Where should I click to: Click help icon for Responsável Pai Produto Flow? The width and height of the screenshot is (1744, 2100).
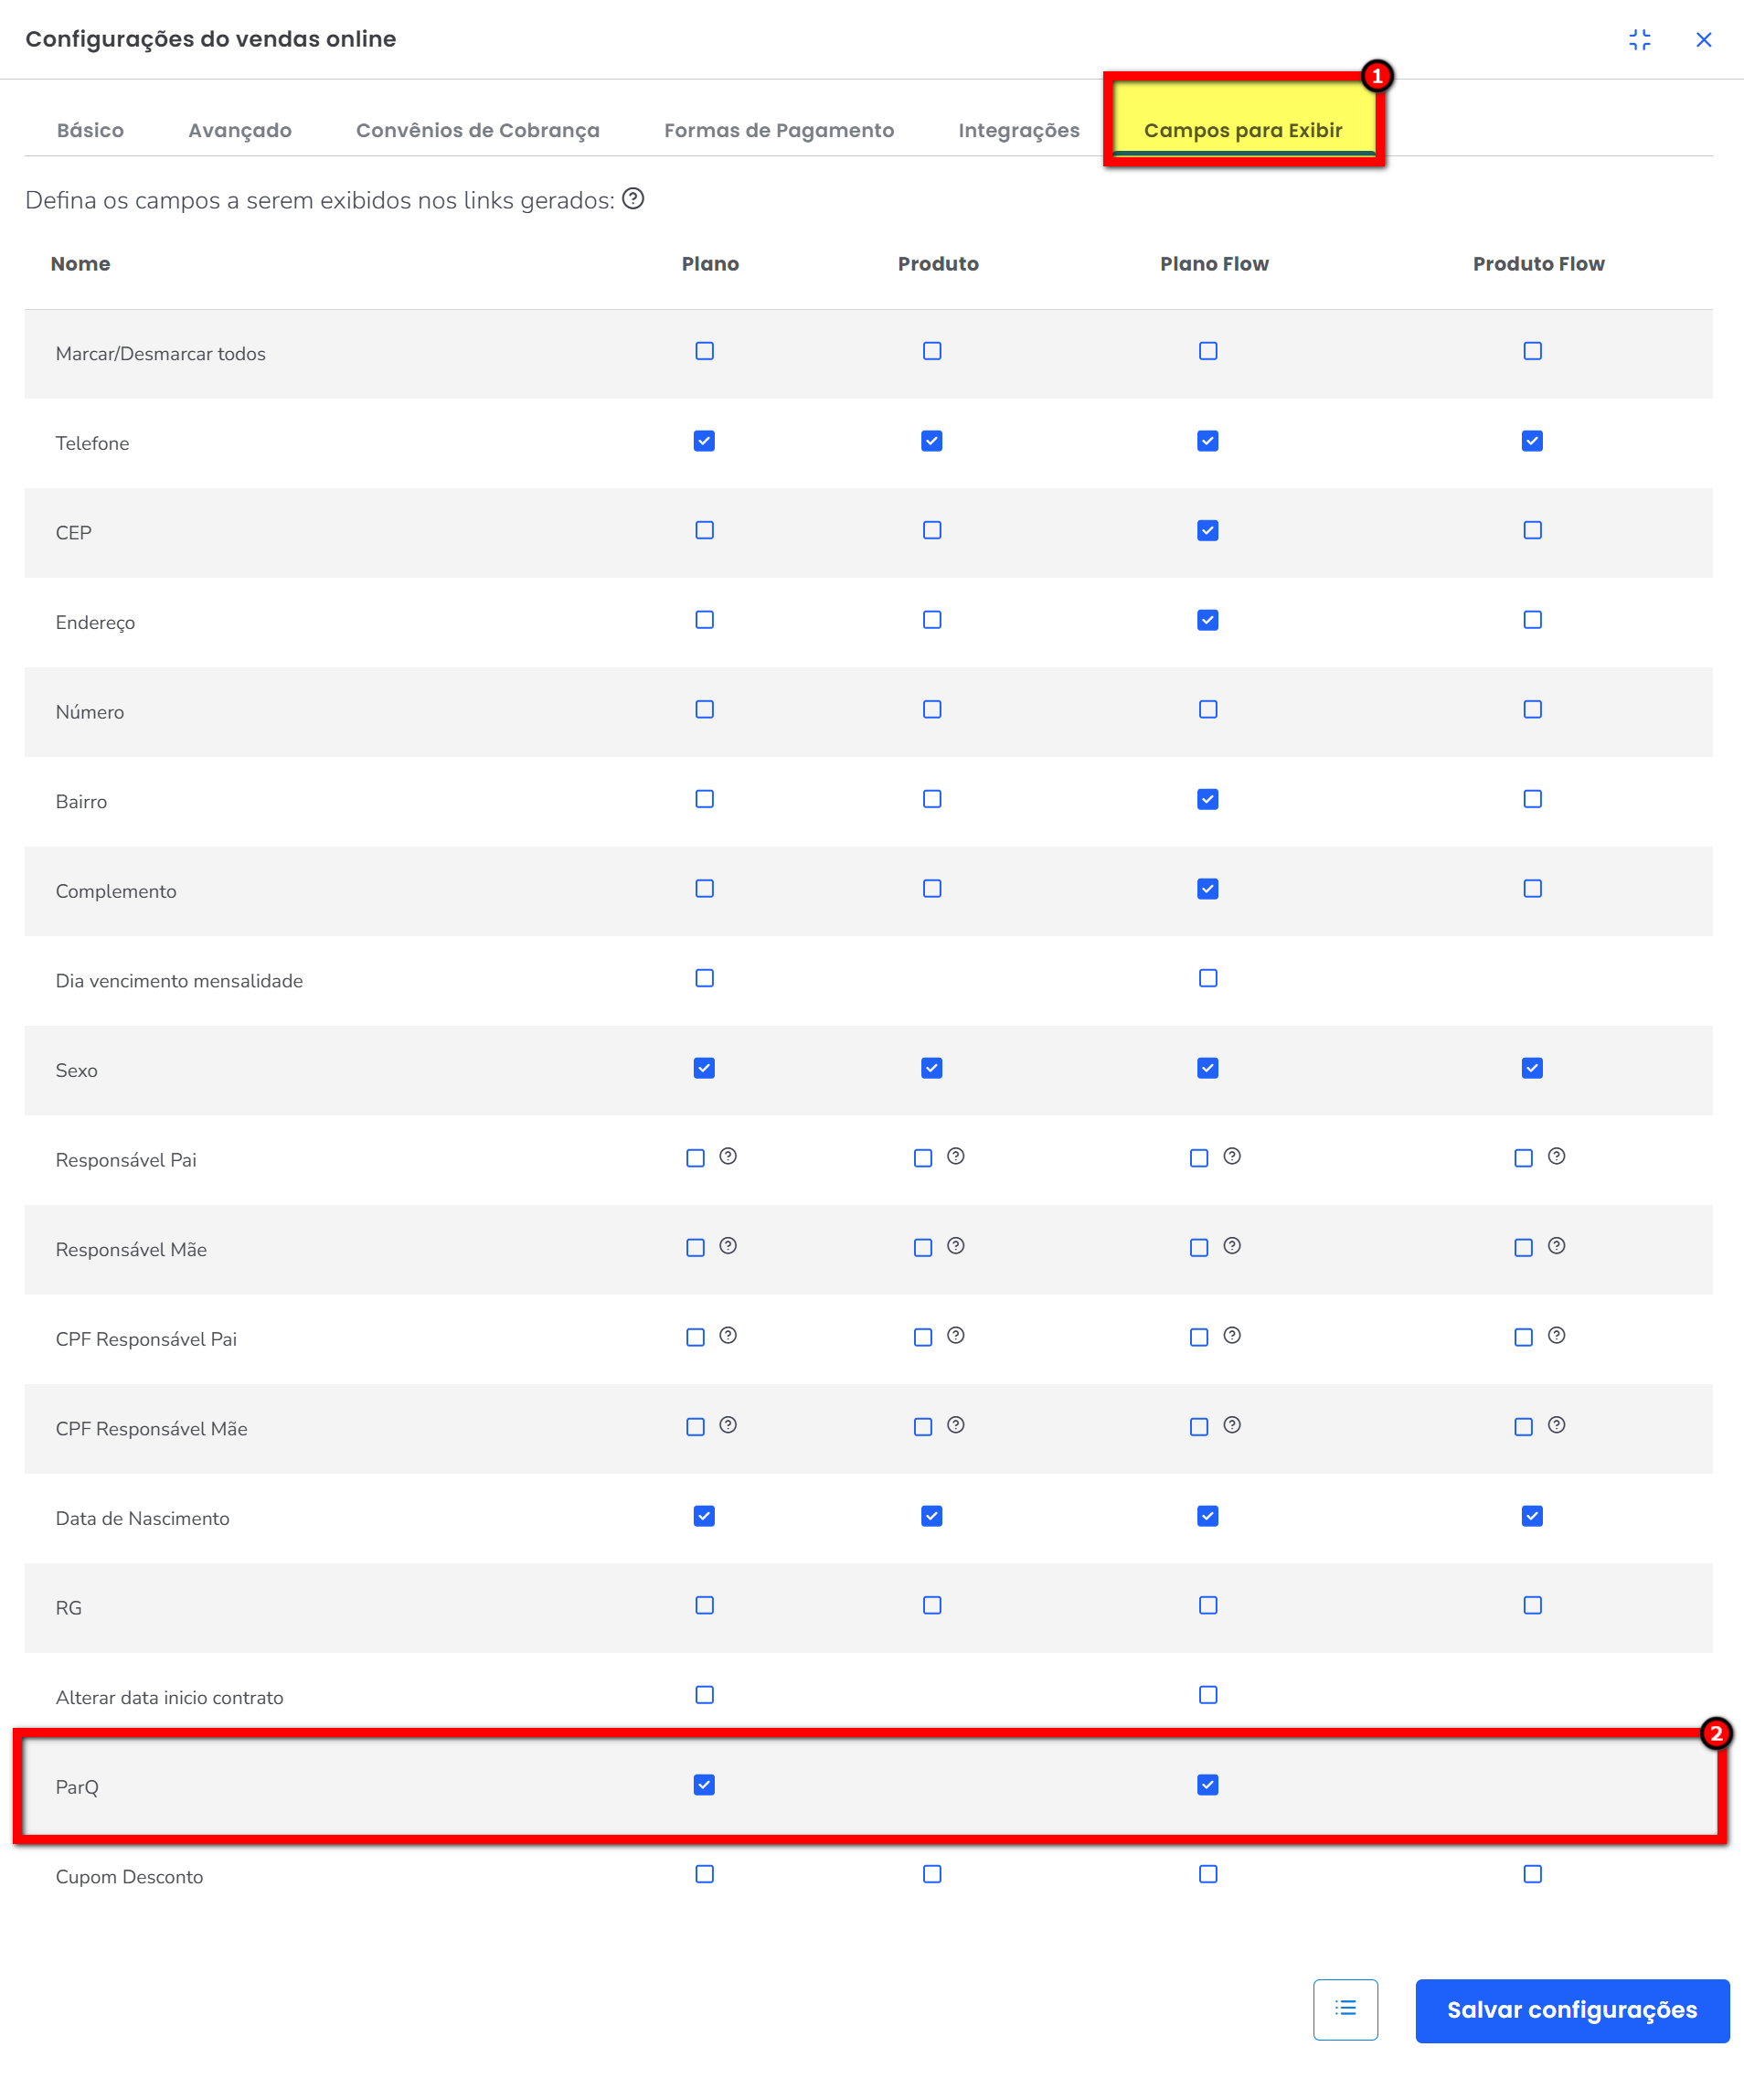point(1556,1156)
